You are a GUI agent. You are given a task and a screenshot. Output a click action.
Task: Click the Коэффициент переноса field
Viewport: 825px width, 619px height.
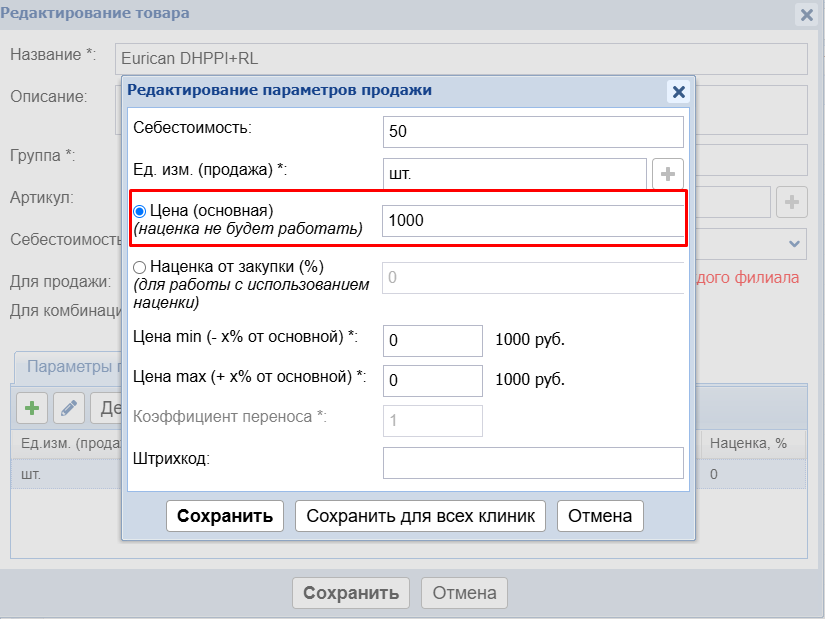(x=432, y=421)
